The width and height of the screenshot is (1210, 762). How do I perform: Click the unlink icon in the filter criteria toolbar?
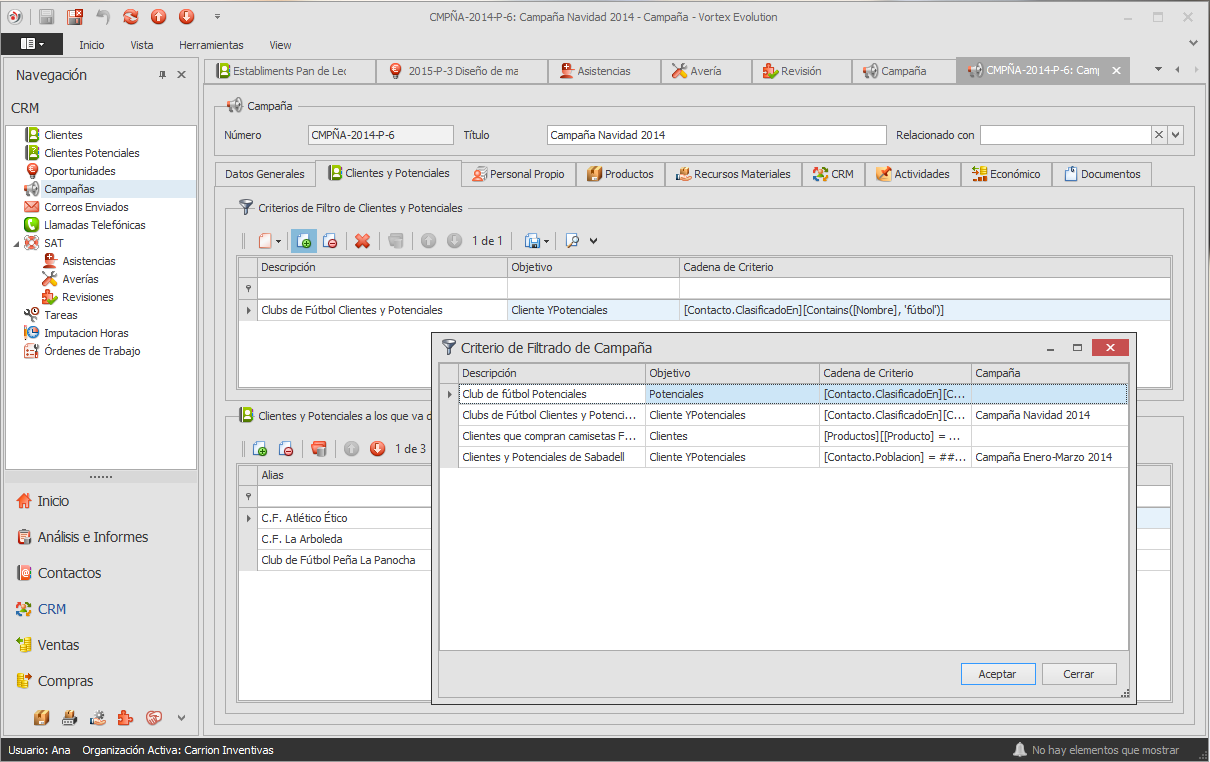click(330, 241)
